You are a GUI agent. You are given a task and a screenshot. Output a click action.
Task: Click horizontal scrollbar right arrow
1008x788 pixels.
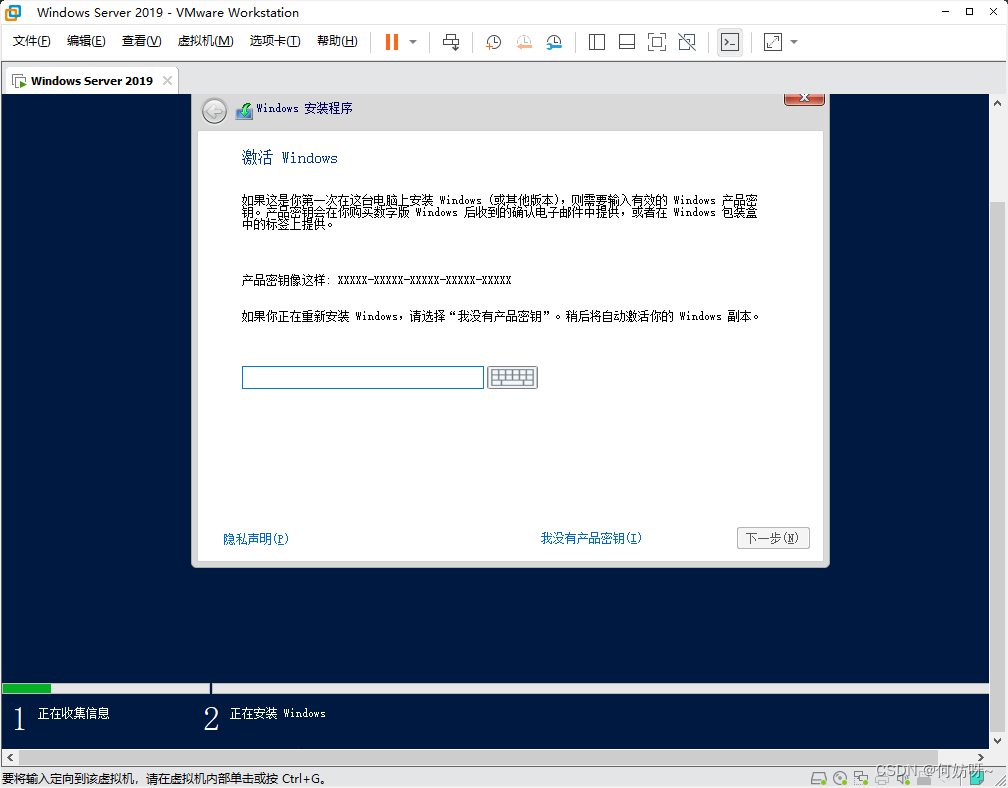click(x=980, y=757)
